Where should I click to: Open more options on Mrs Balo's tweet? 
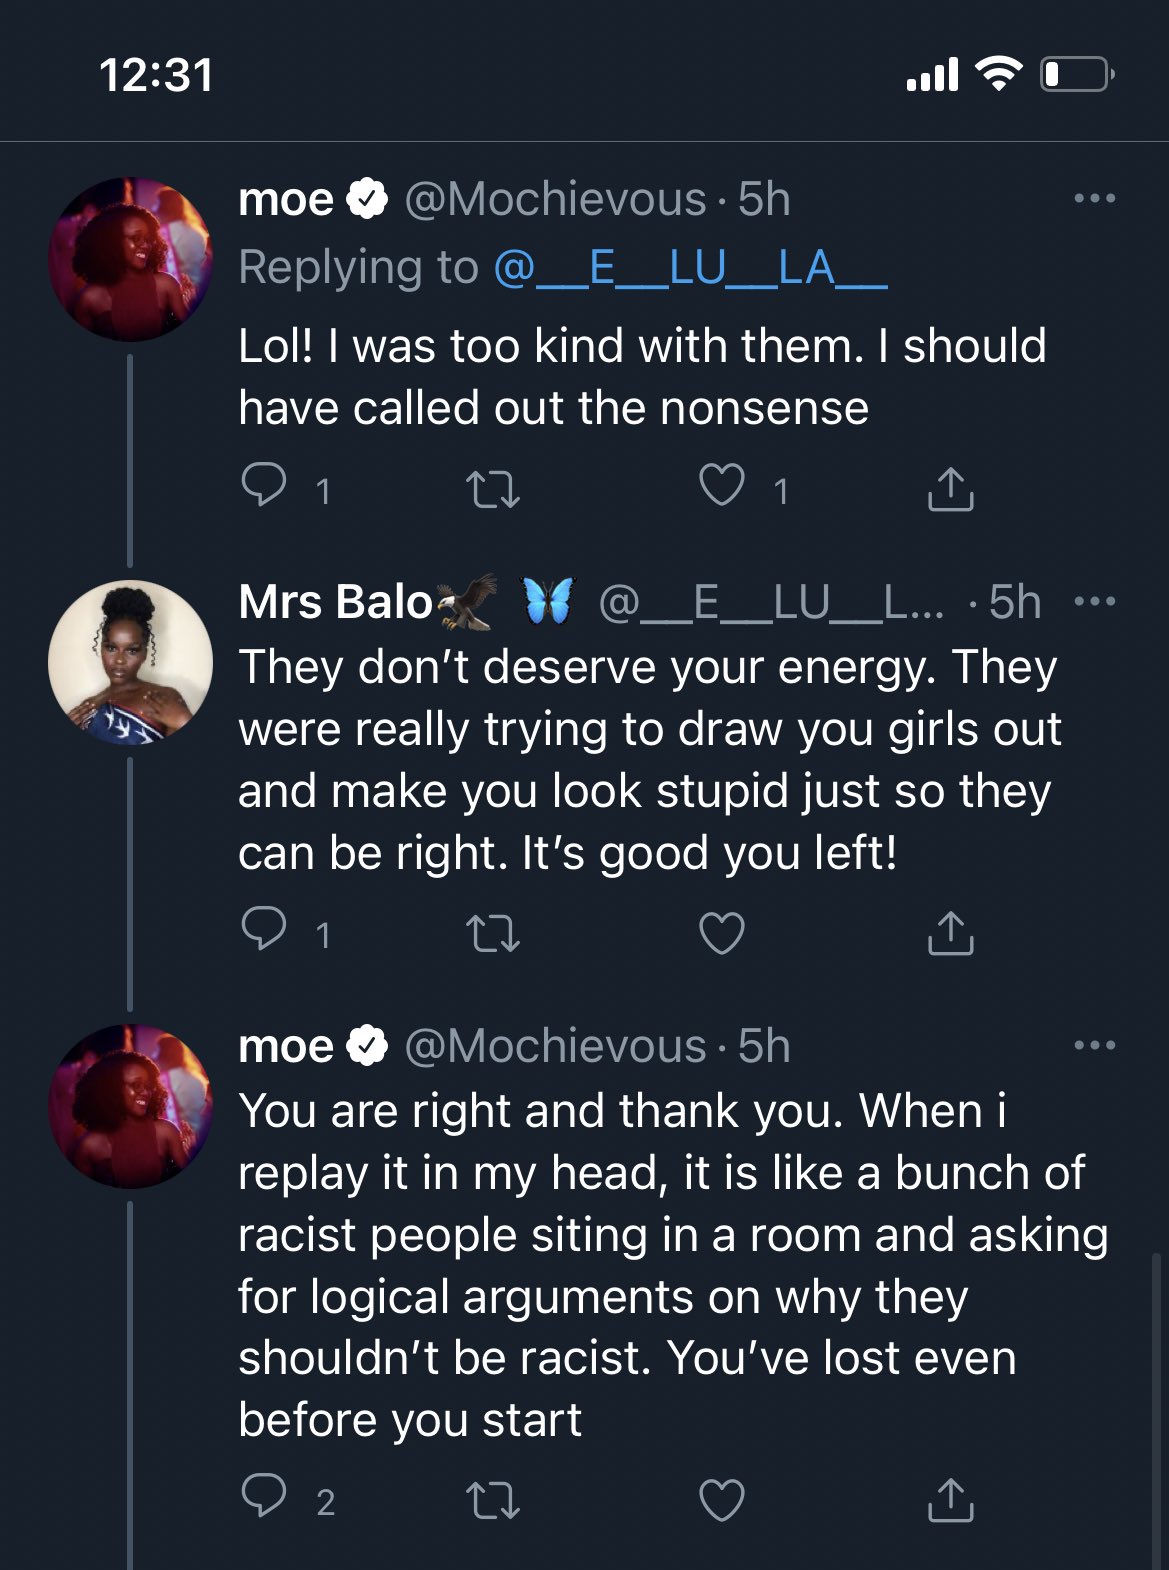tap(1094, 602)
